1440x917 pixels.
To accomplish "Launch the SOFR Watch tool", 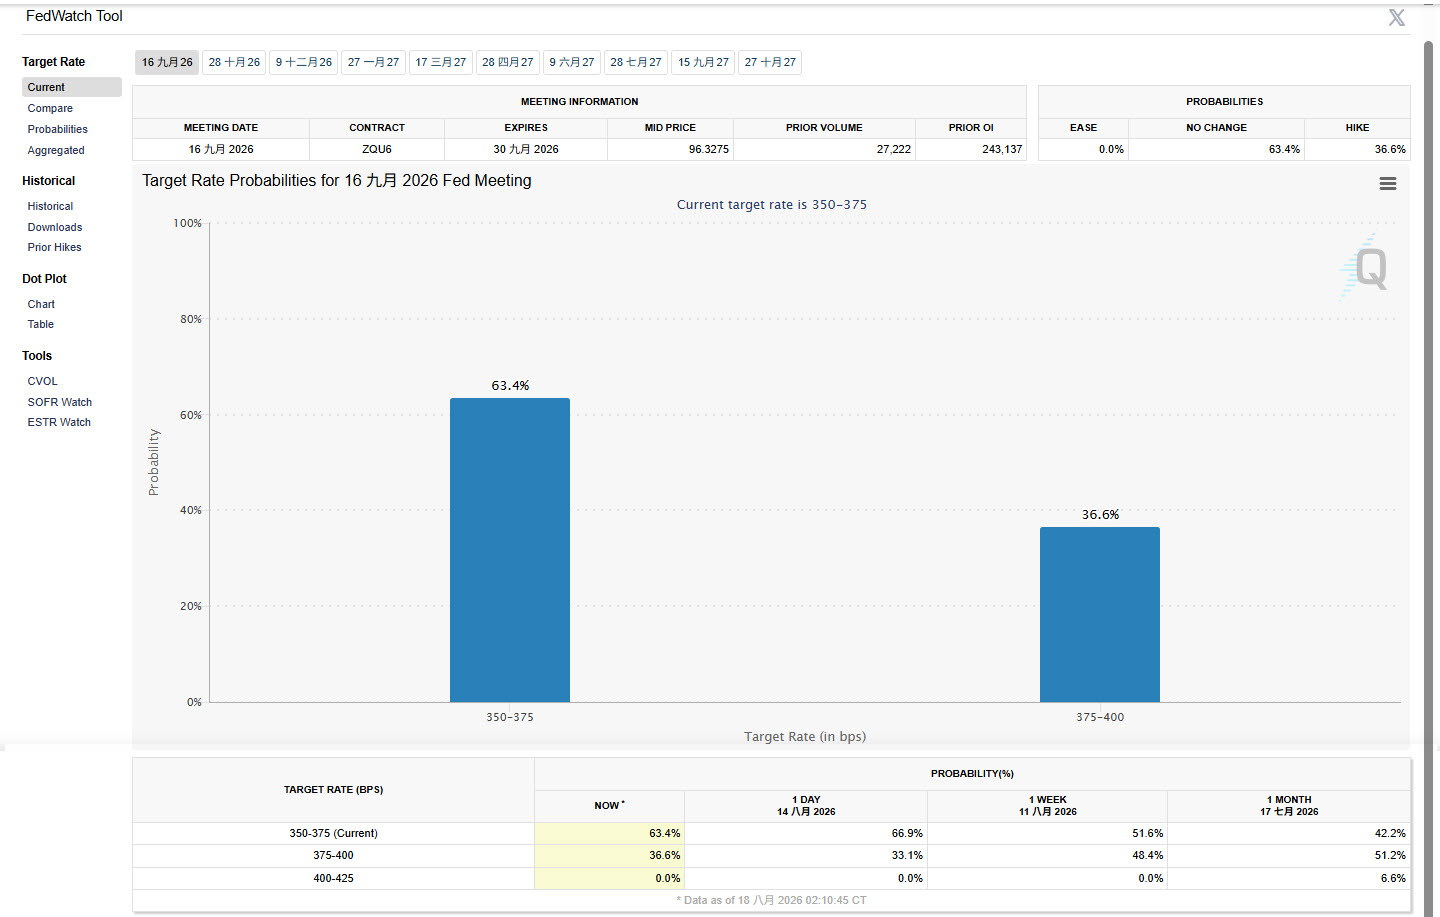I will point(60,402).
